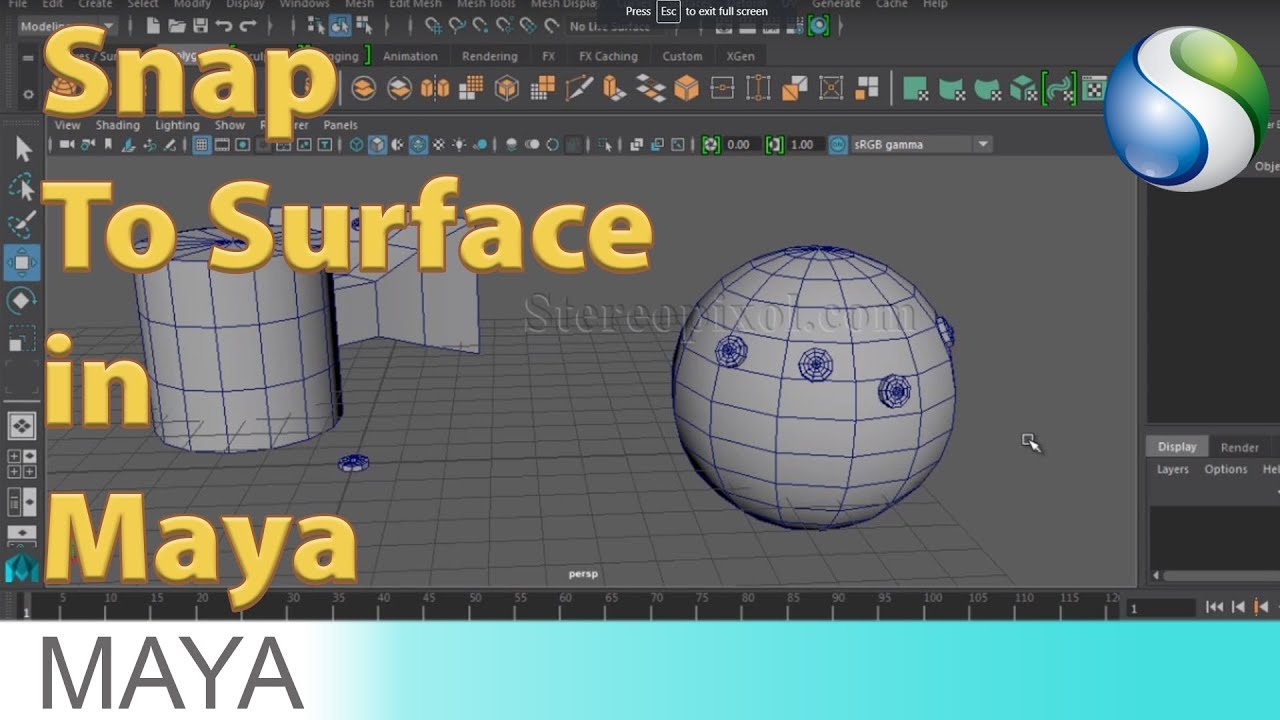Image resolution: width=1280 pixels, height=720 pixels.
Task: Open the UV Editor checker shelf icon
Action: [x=1094, y=89]
